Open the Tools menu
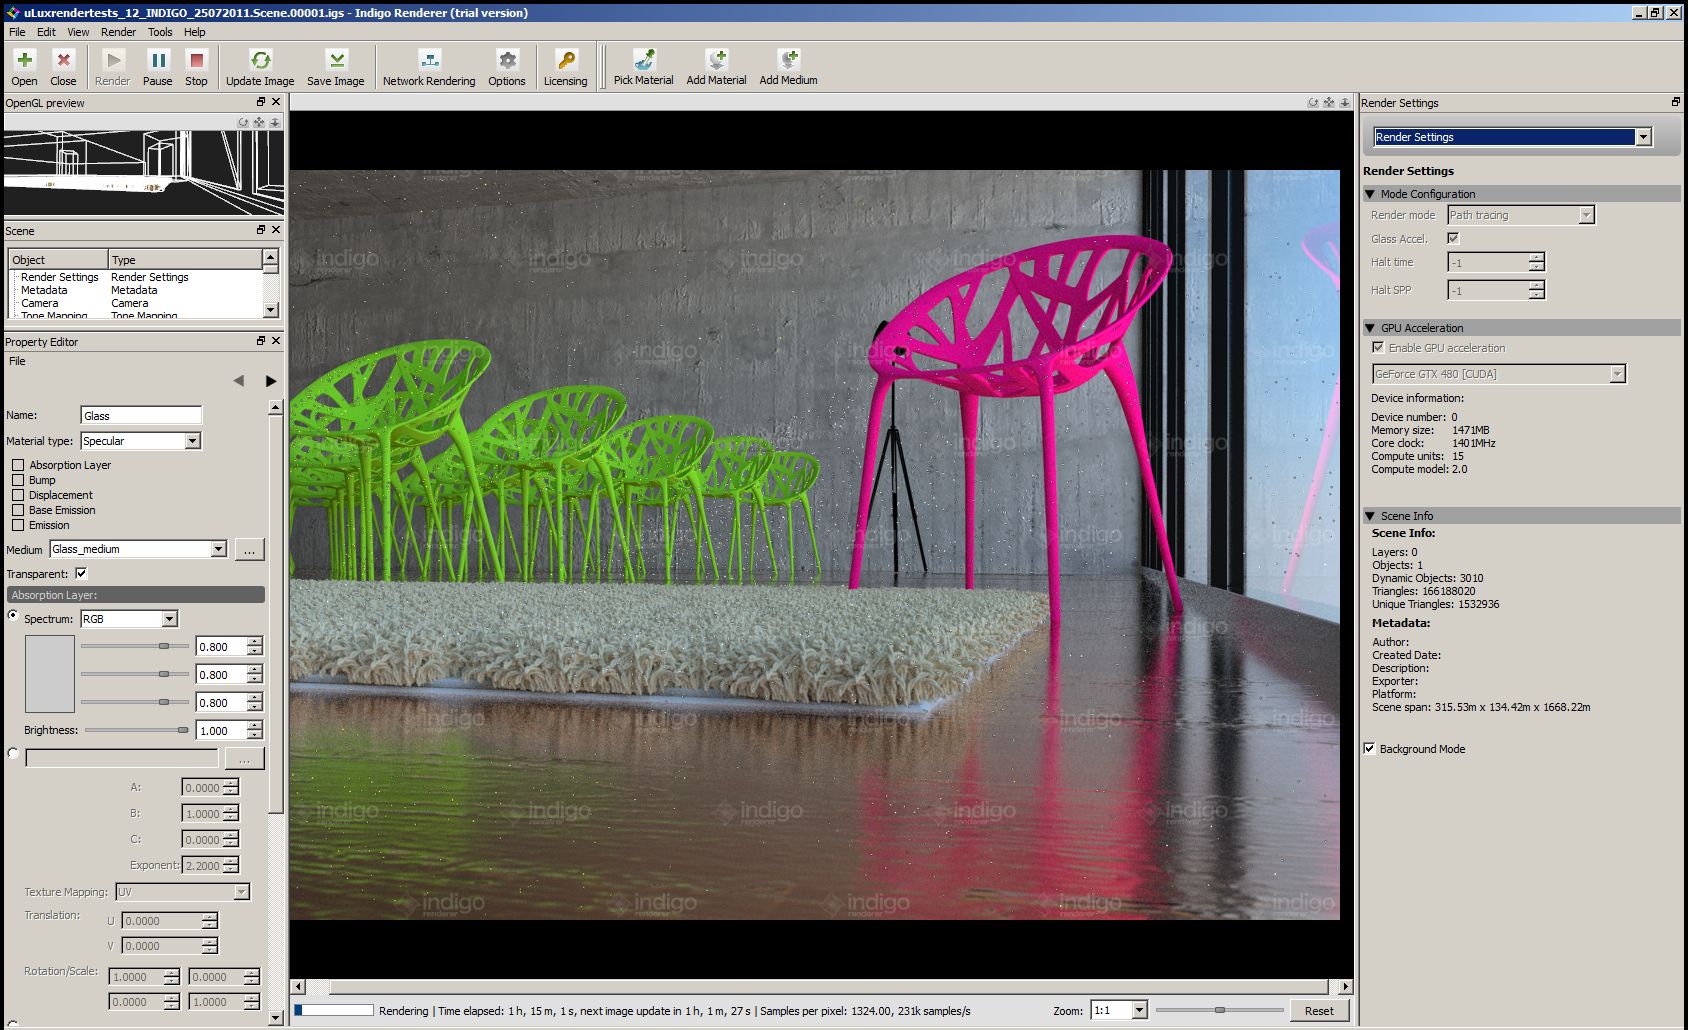This screenshot has width=1688, height=1030. click(x=160, y=32)
